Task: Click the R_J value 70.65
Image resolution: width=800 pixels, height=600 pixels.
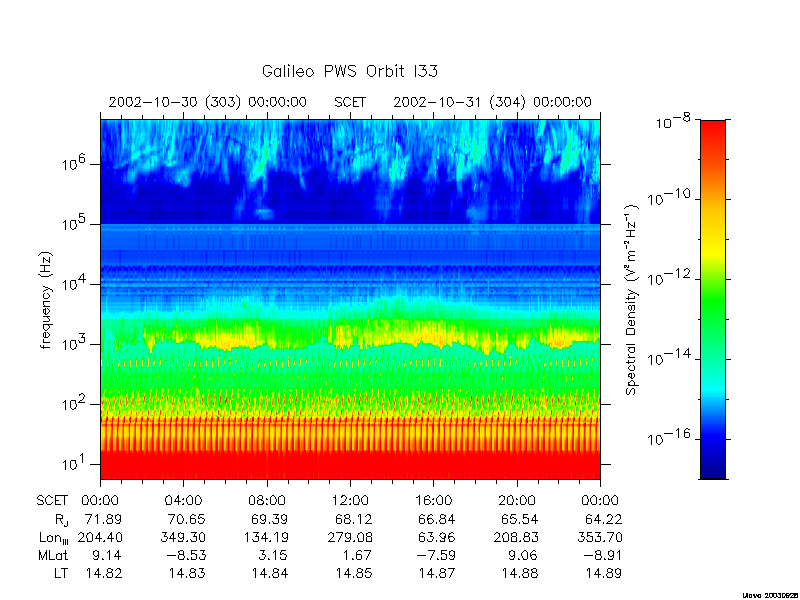Action: click(186, 519)
